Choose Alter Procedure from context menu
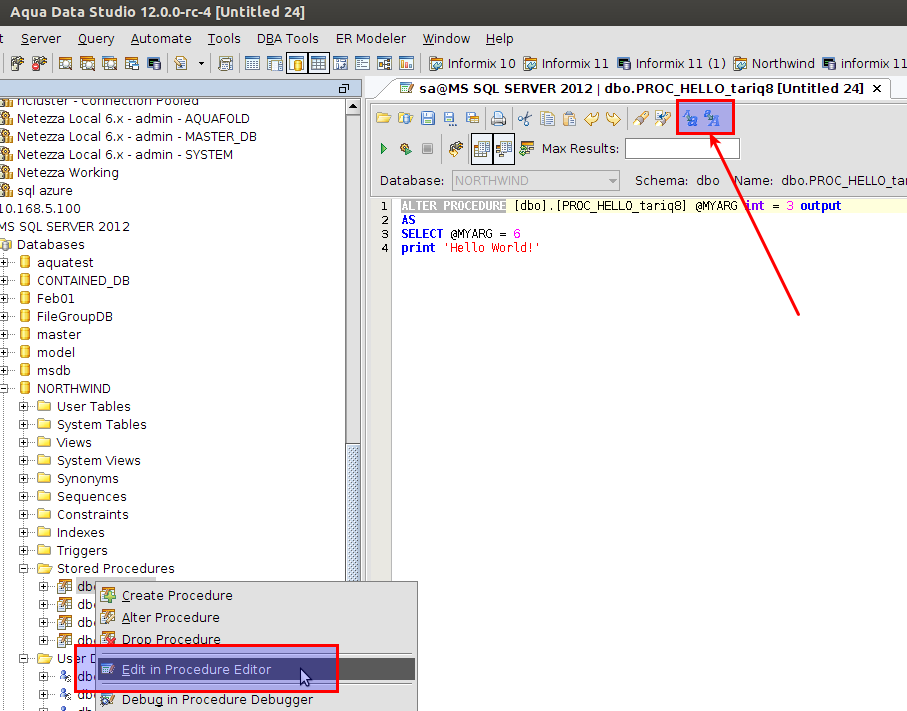This screenshot has height=711, width=907. 256,617
